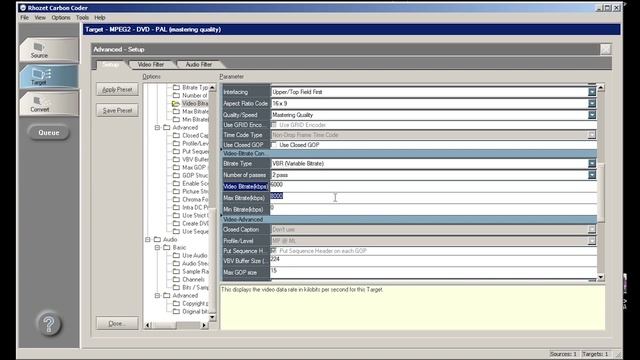
Task: Select the Target panel icon
Action: (48, 76)
